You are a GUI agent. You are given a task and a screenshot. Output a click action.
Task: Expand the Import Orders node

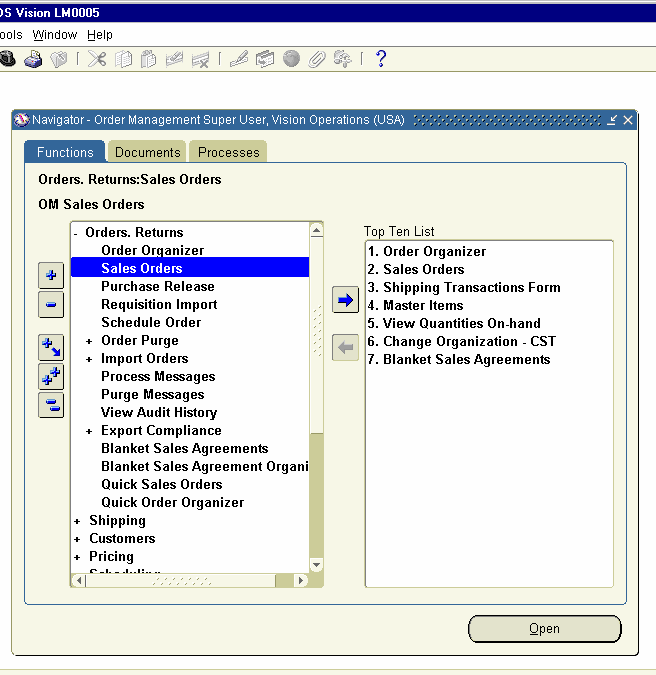click(89, 359)
